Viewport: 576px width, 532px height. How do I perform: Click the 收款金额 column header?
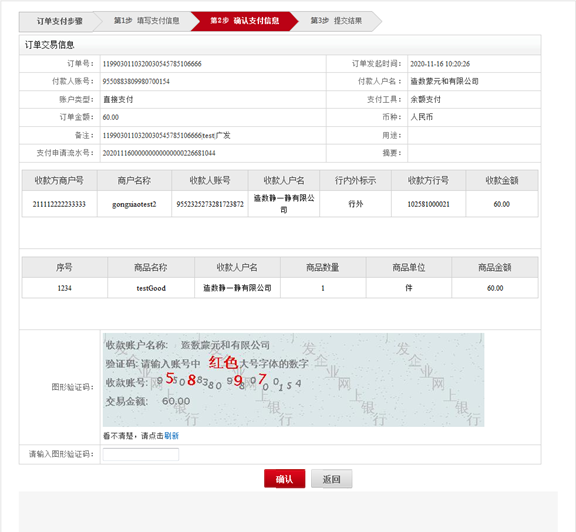pyautogui.click(x=502, y=180)
